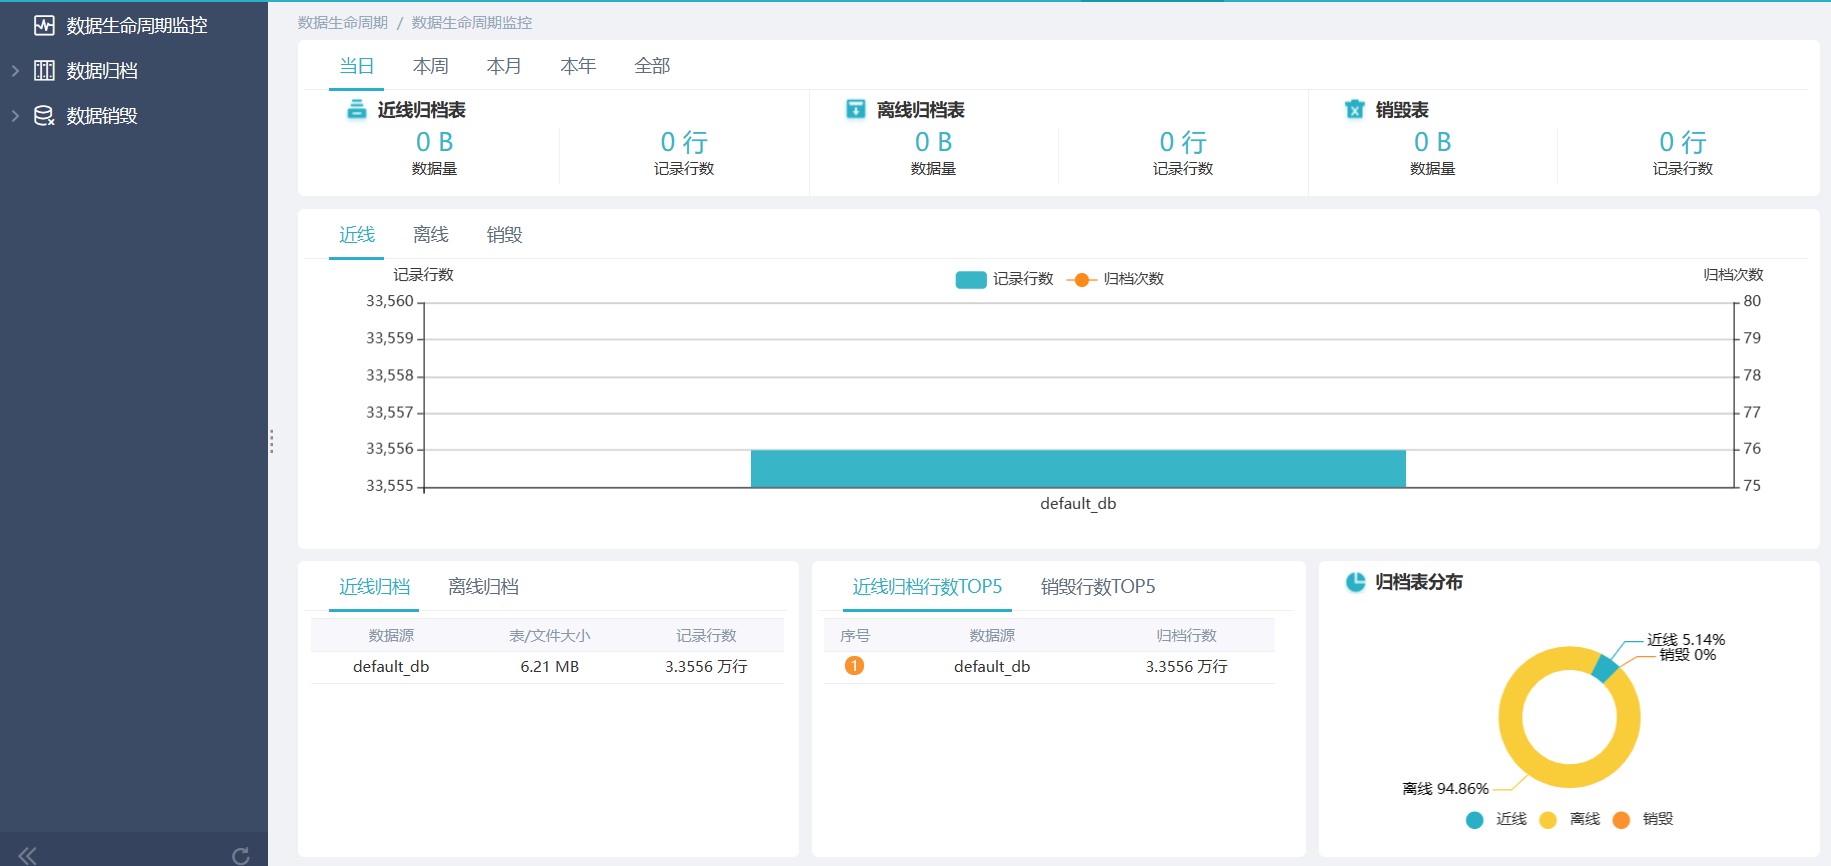Click 0 B value under 近线归档表
The width and height of the screenshot is (1831, 866).
coord(434,142)
